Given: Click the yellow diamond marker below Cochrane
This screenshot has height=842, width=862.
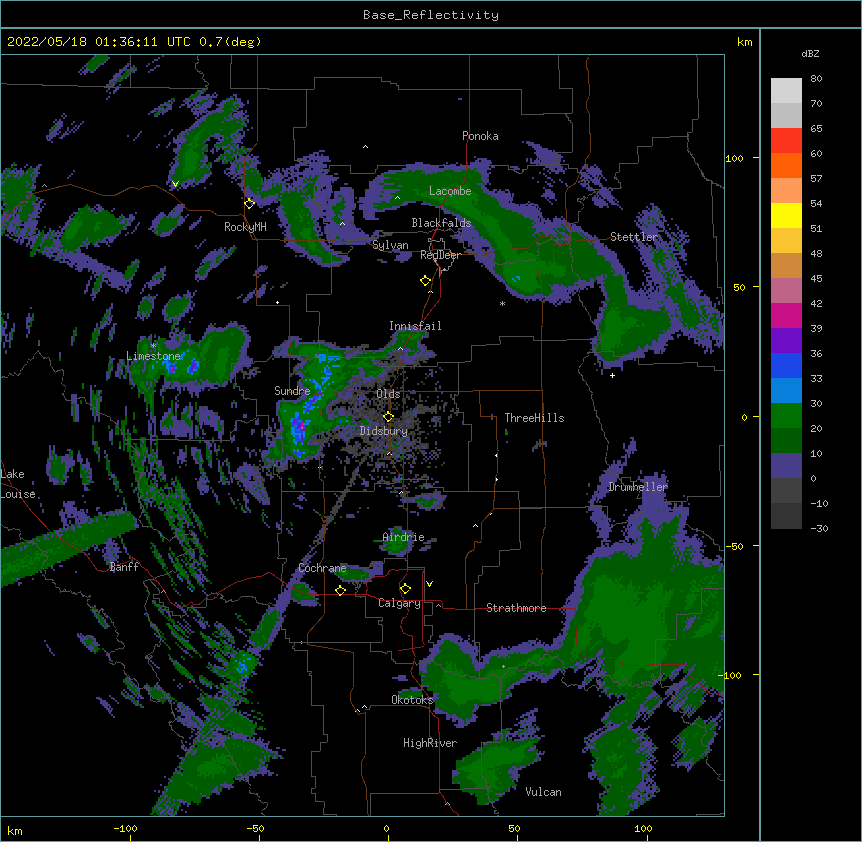Looking at the screenshot, I should (x=340, y=590).
